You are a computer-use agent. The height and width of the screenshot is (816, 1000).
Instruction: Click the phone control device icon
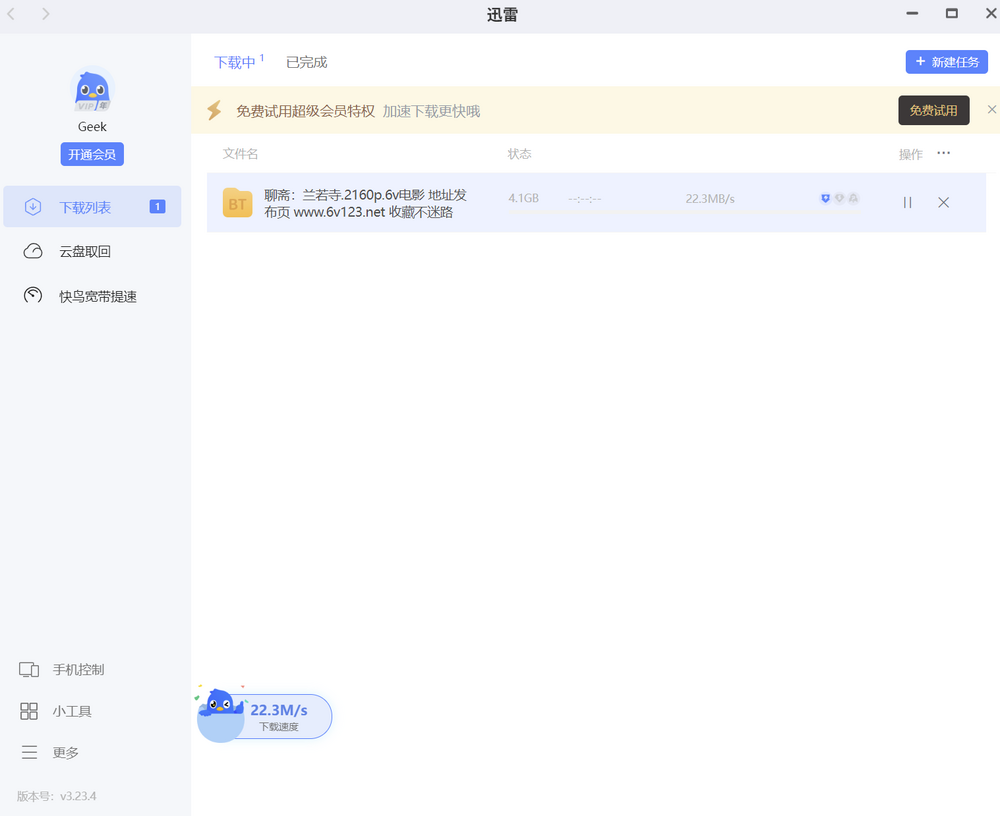point(29,670)
